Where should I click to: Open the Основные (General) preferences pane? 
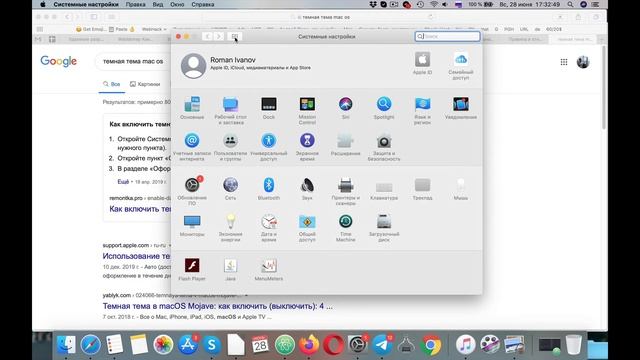tap(192, 108)
